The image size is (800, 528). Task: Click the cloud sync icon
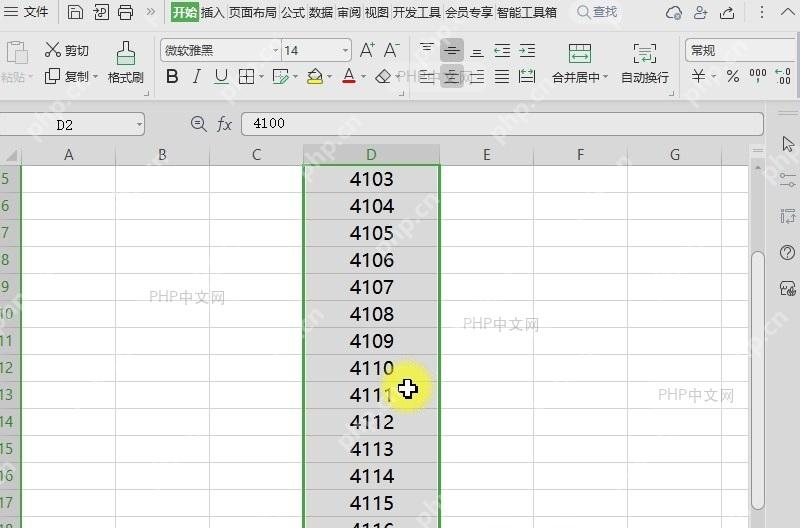[673, 12]
